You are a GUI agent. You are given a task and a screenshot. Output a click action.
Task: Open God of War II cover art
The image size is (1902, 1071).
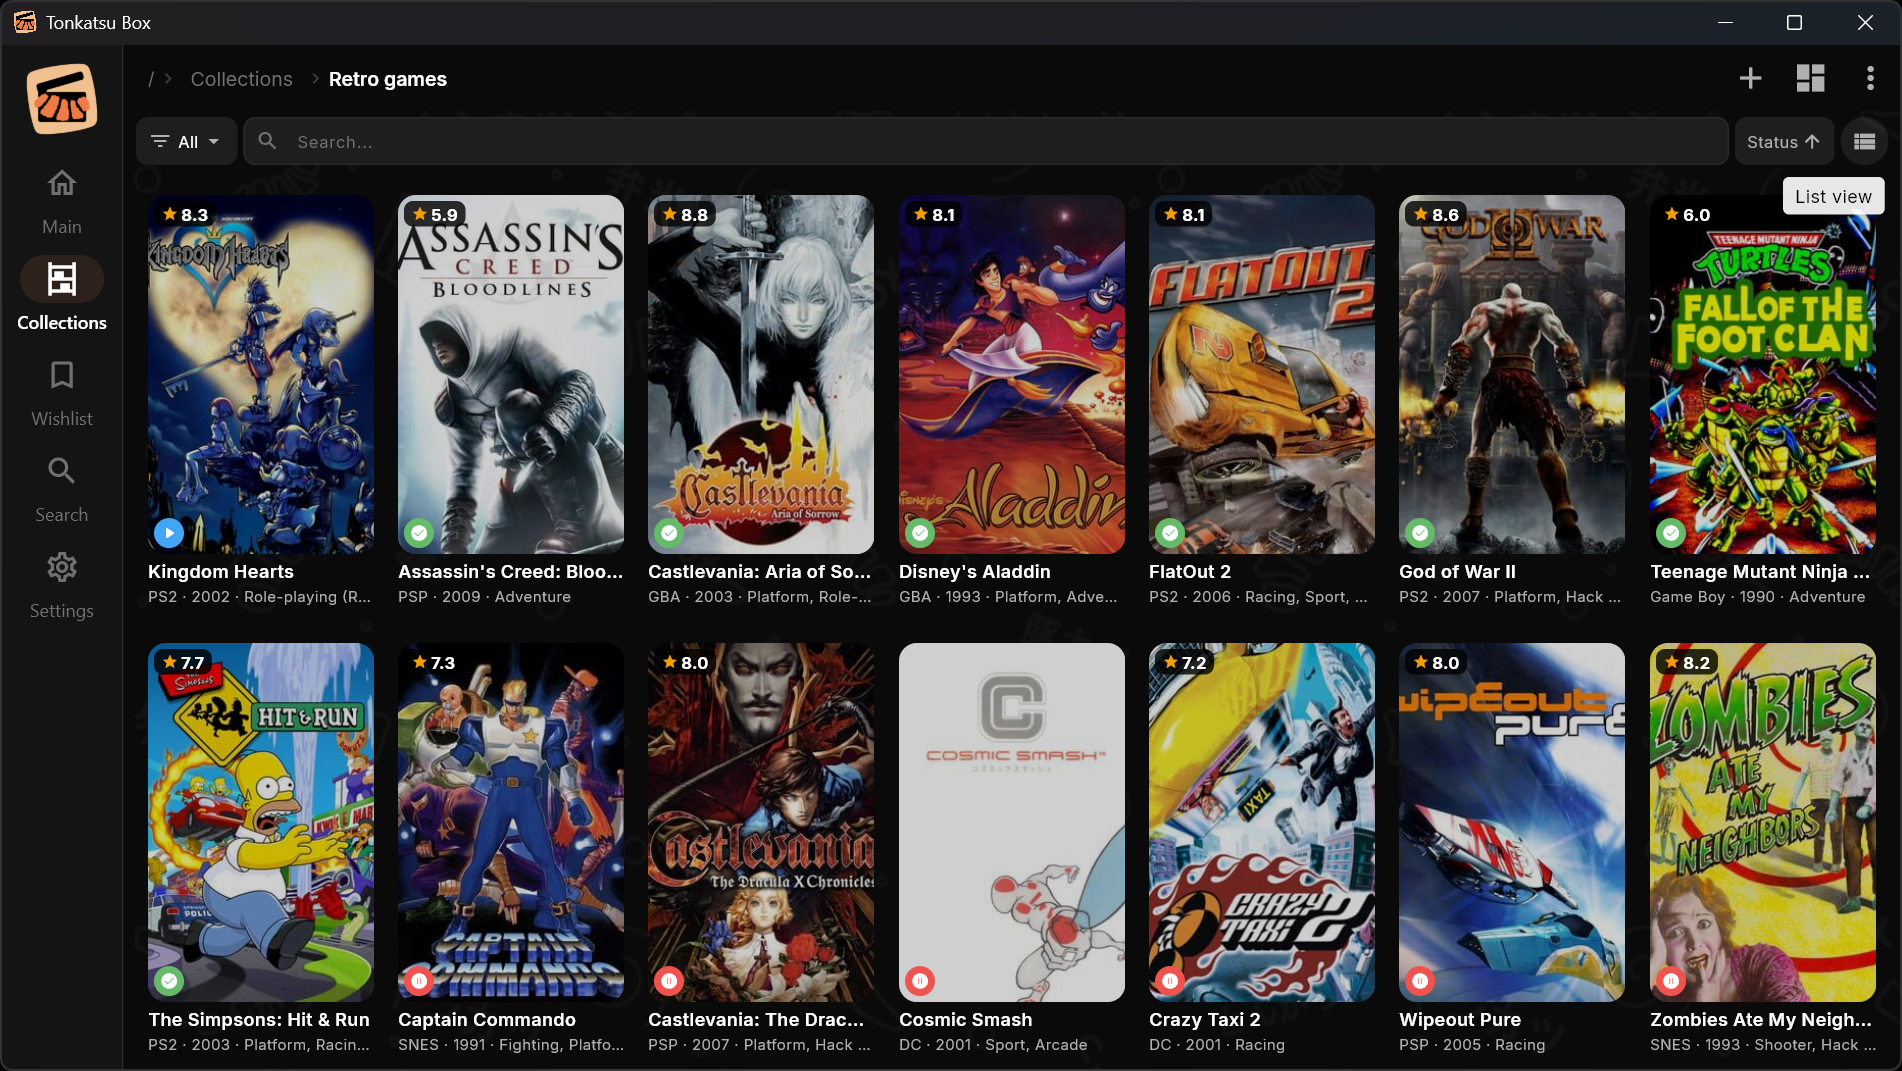[x=1512, y=374]
